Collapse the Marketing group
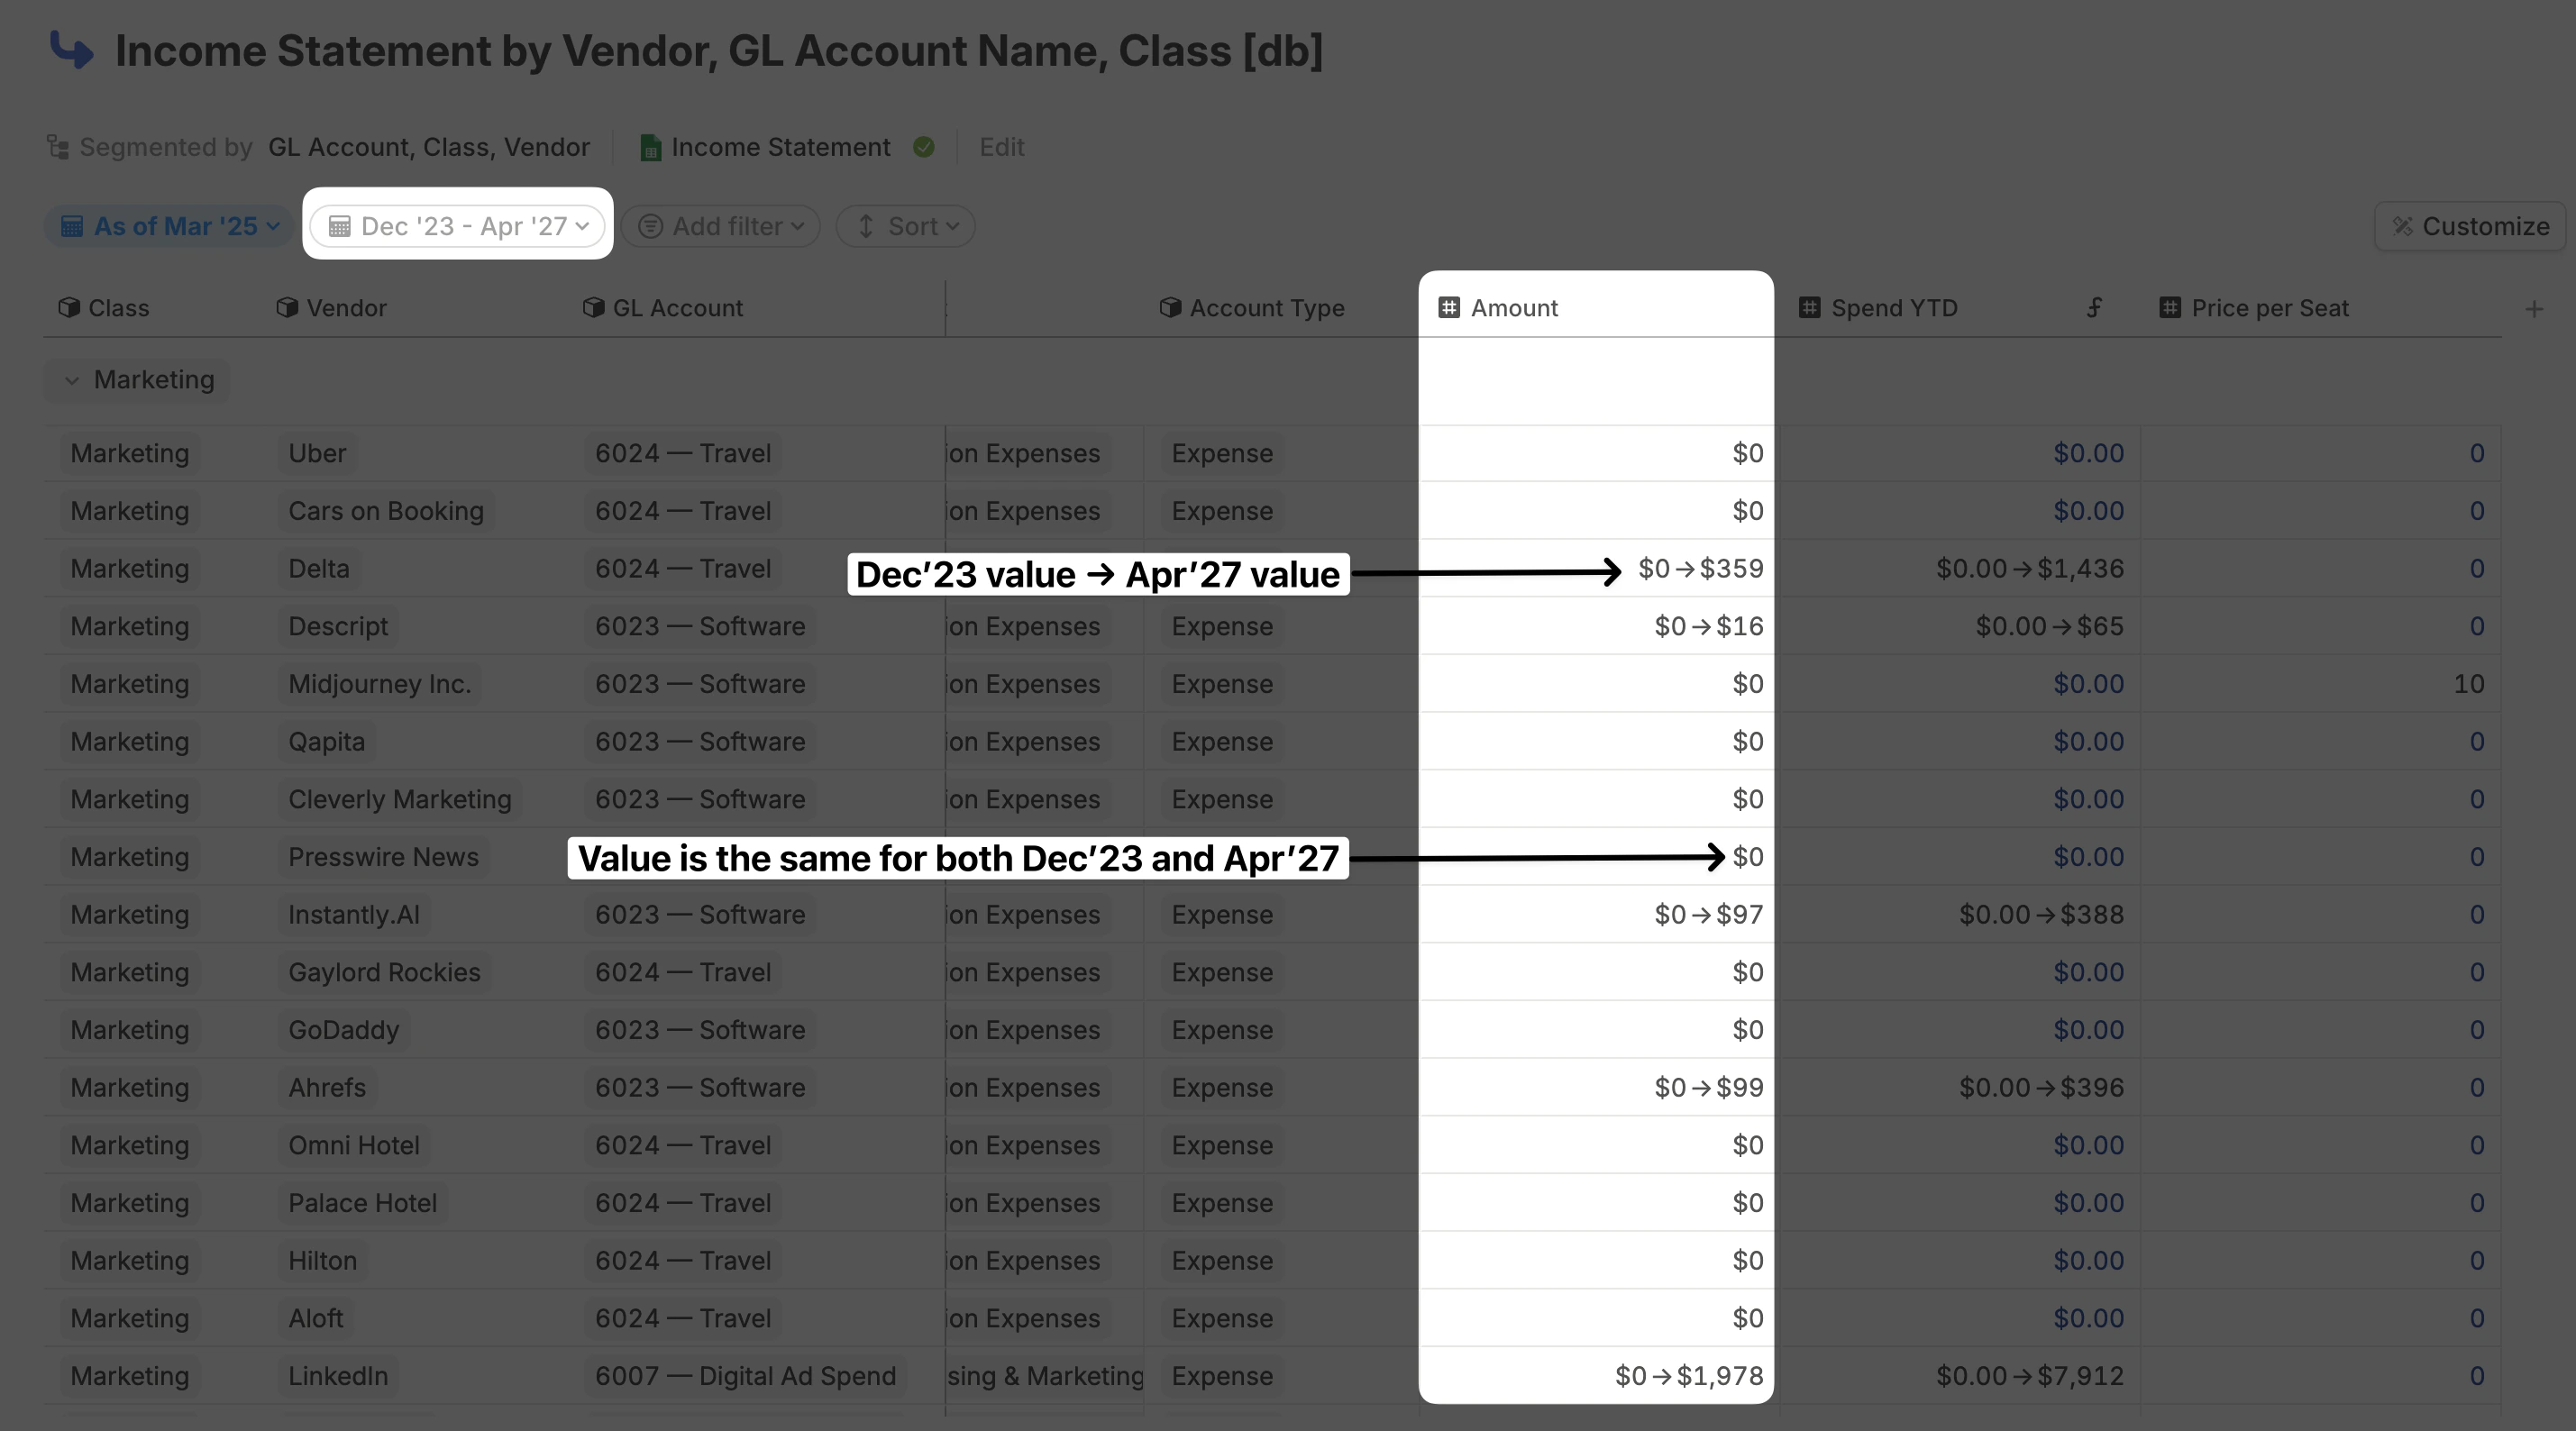Screen dimensions: 2576x1431 click(72, 381)
